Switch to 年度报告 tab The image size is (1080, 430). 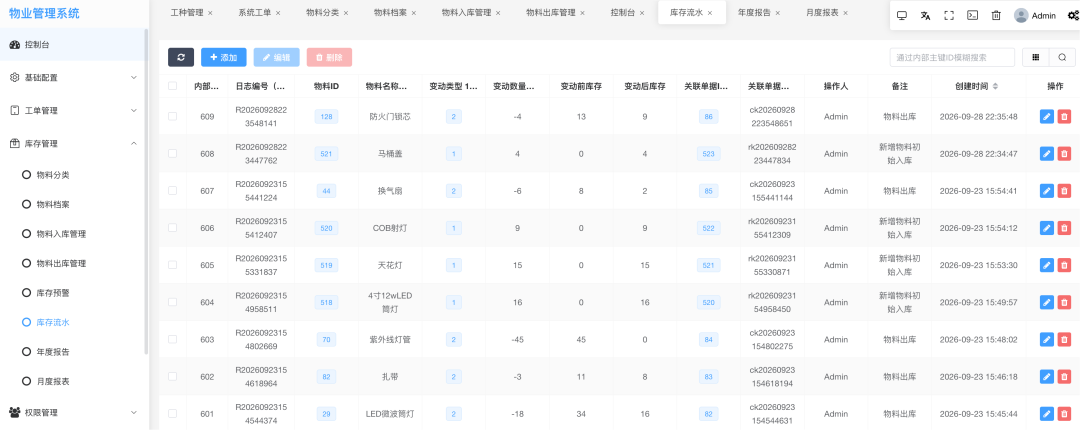coord(754,13)
